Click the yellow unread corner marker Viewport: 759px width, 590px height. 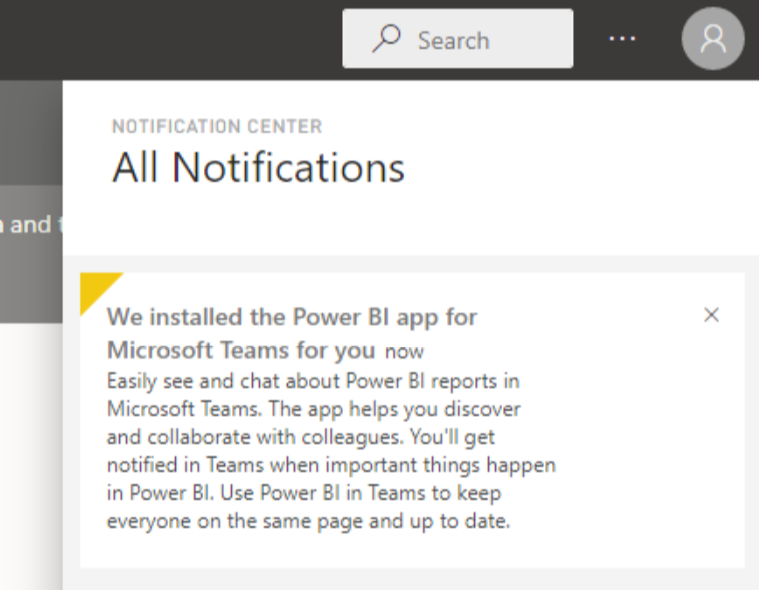[x=97, y=289]
